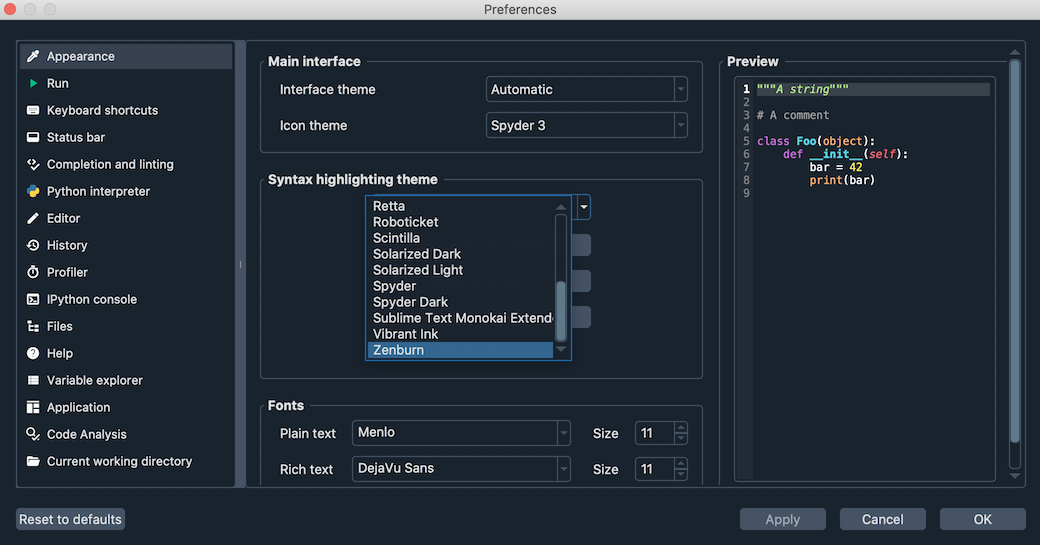The image size is (1040, 545).
Task: Open the Plain text font dropdown
Action: pos(462,433)
